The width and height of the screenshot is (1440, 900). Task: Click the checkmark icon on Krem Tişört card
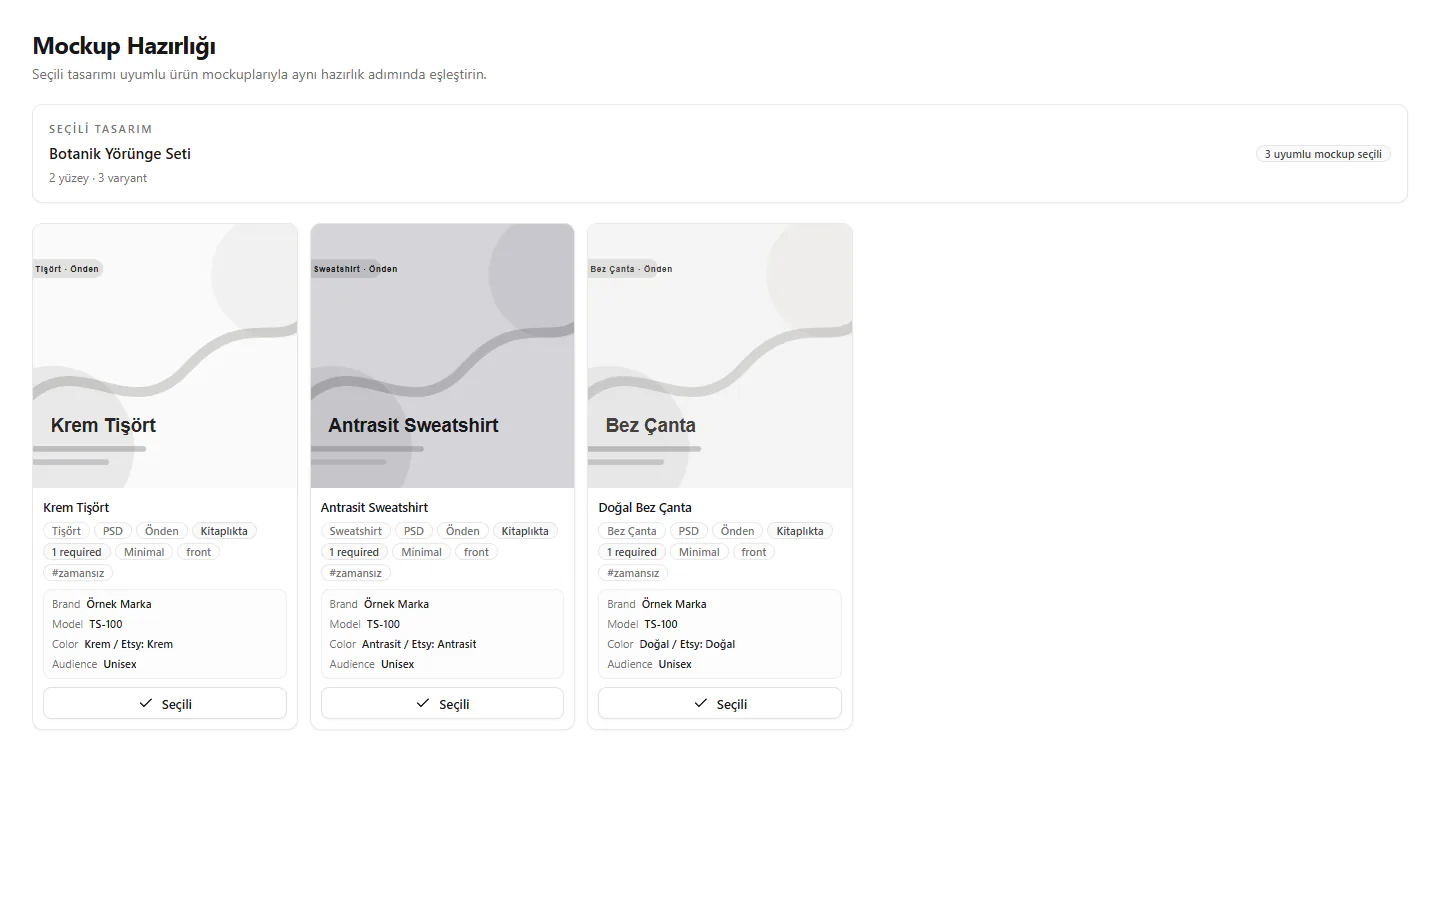[146, 703]
